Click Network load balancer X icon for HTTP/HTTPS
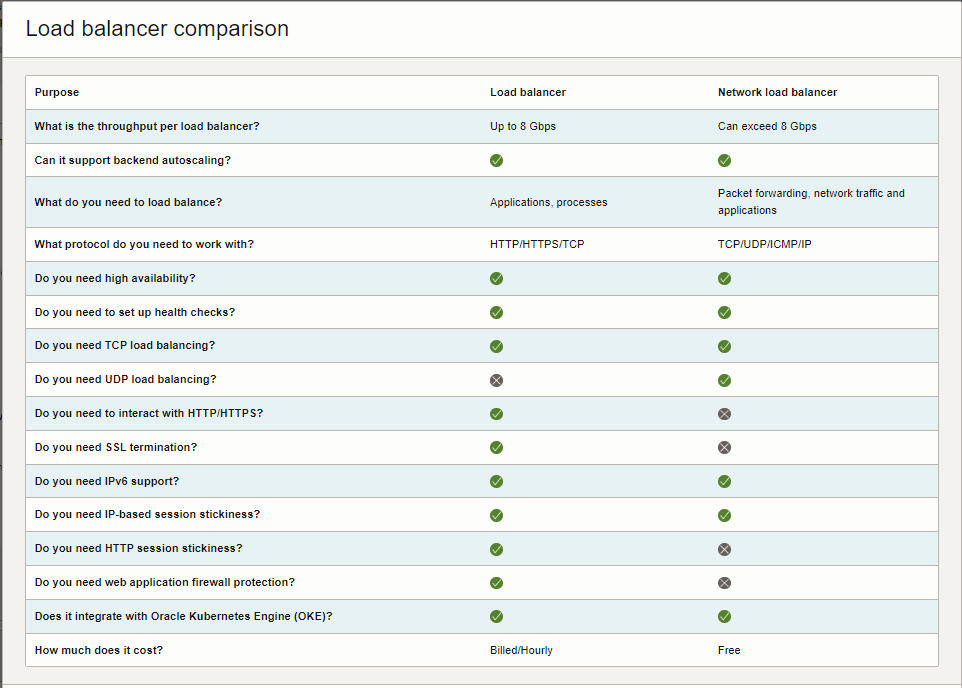Viewport: 962px width, 688px height. 724,414
